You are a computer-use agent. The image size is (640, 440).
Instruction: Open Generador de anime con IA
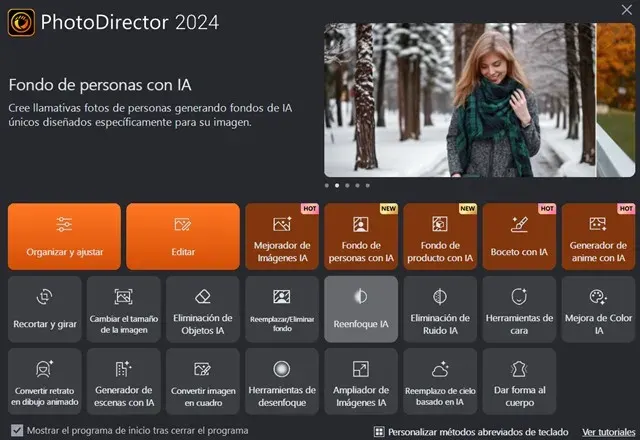(598, 236)
